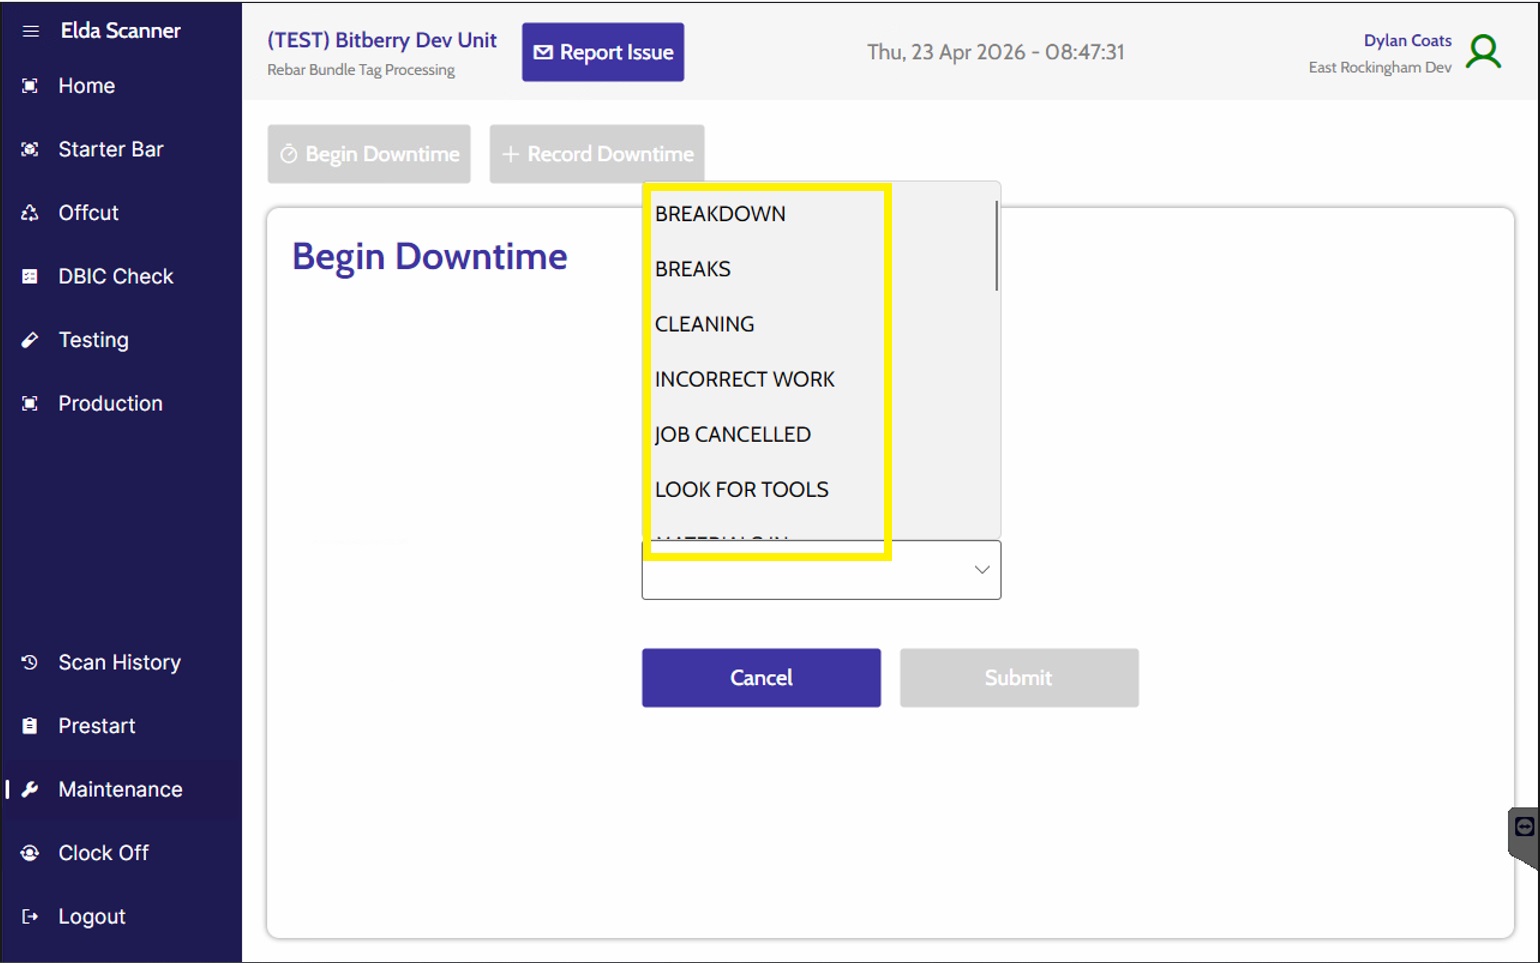Click the envelope icon in Report Issue
Viewport: 1540px width, 963px height.
click(543, 52)
